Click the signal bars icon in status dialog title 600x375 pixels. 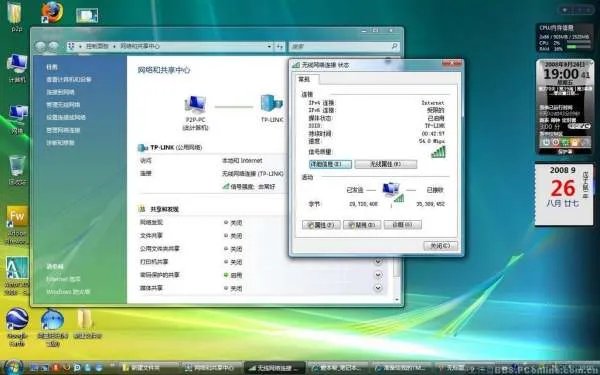[296, 65]
